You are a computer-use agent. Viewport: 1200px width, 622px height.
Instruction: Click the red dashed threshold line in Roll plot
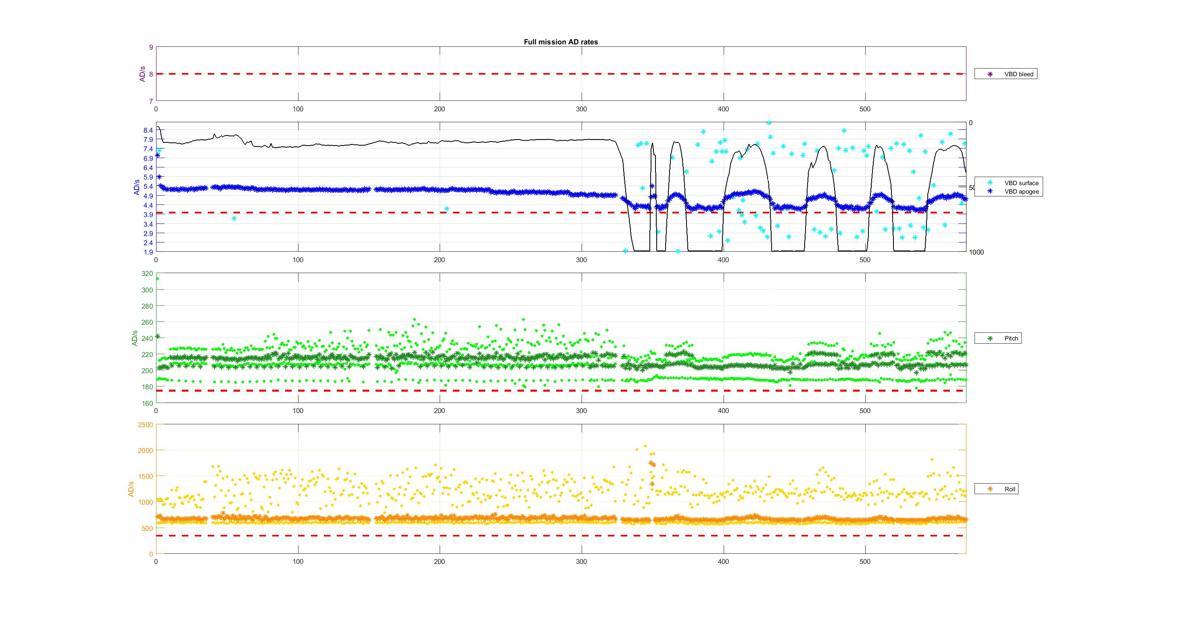(x=561, y=535)
